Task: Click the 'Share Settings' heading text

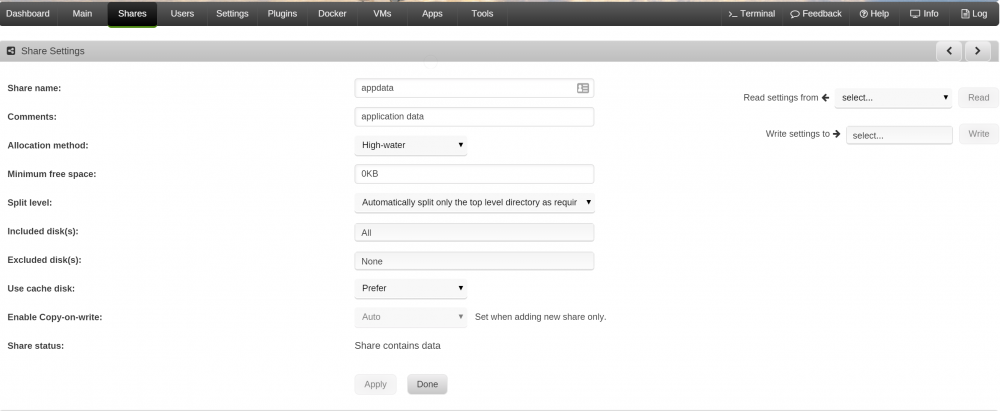Action: point(53,51)
